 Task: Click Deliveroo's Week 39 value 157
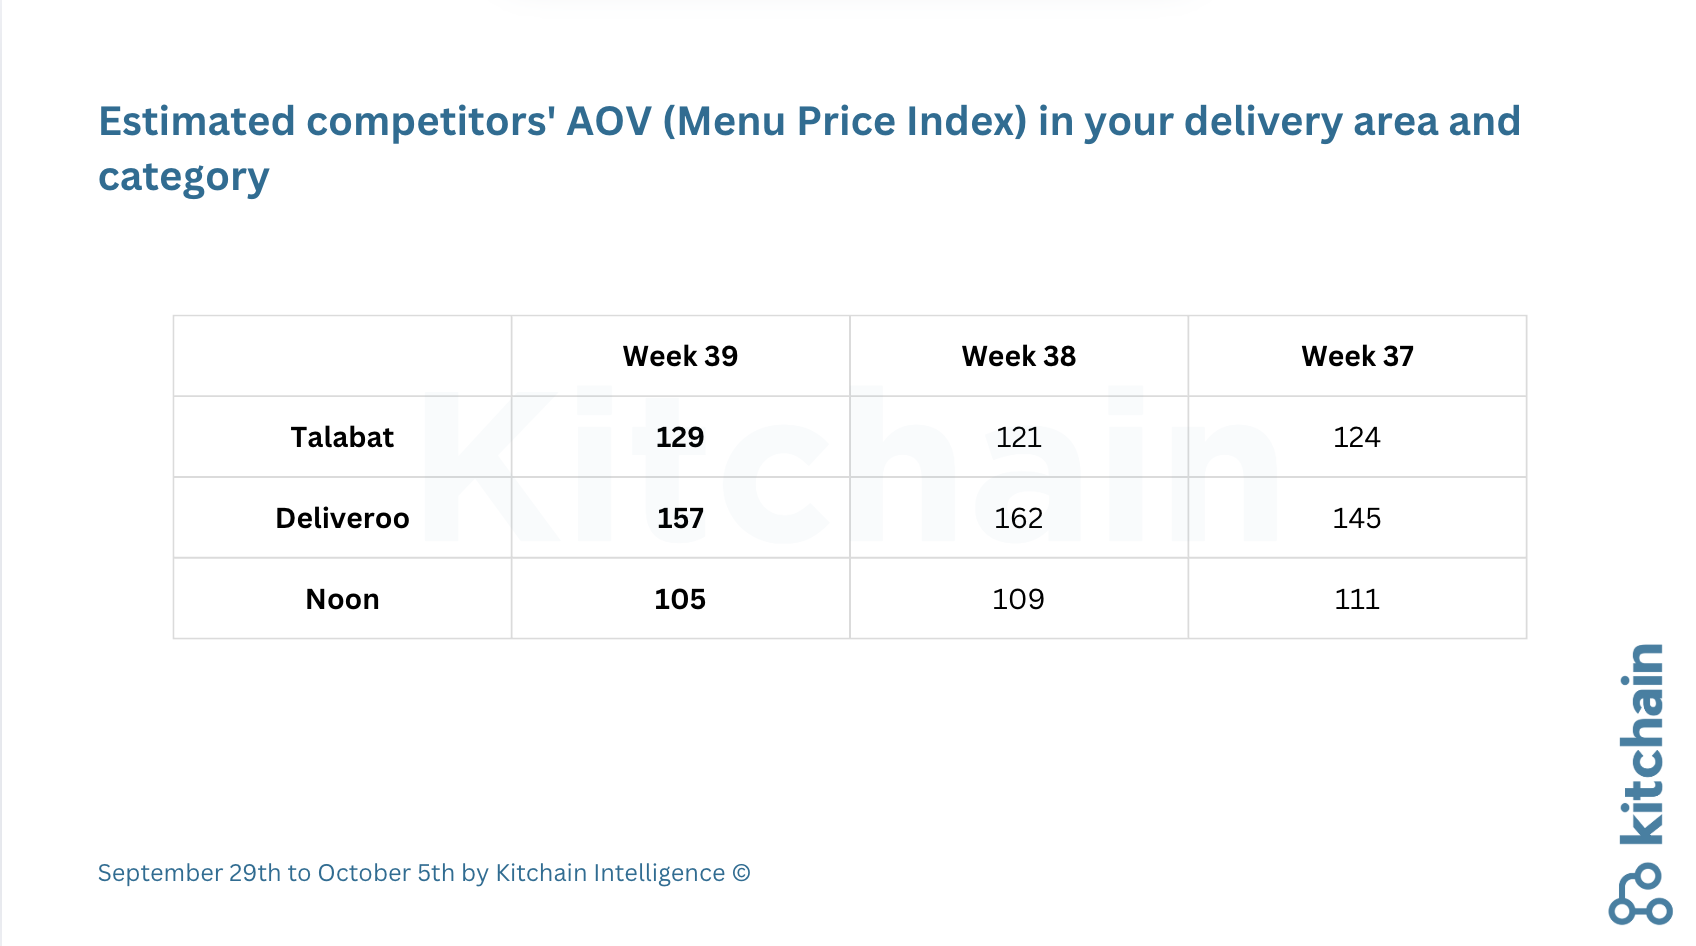(680, 518)
